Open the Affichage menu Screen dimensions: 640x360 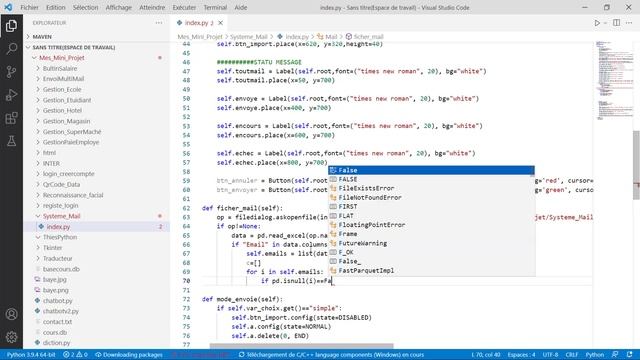click(x=118, y=7)
